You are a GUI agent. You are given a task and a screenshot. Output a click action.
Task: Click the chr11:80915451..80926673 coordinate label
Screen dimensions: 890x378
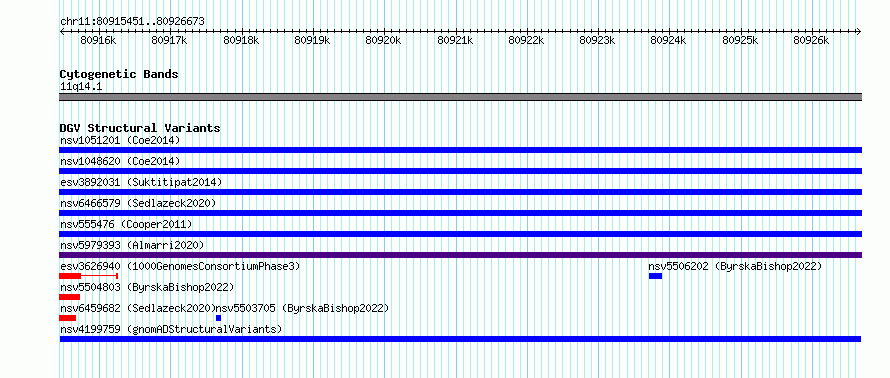pos(132,22)
